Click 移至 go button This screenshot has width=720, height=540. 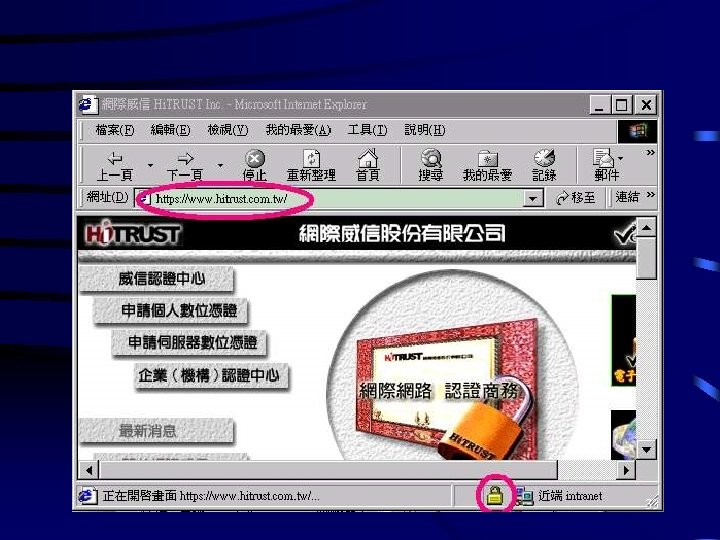pos(575,198)
